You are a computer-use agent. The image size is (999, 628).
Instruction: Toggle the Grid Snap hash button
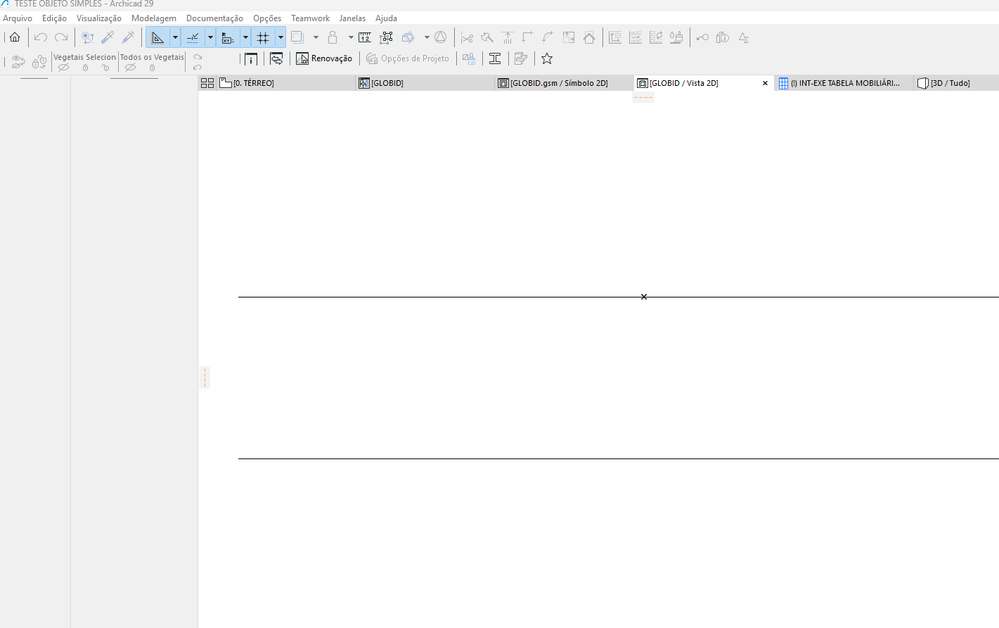263,38
